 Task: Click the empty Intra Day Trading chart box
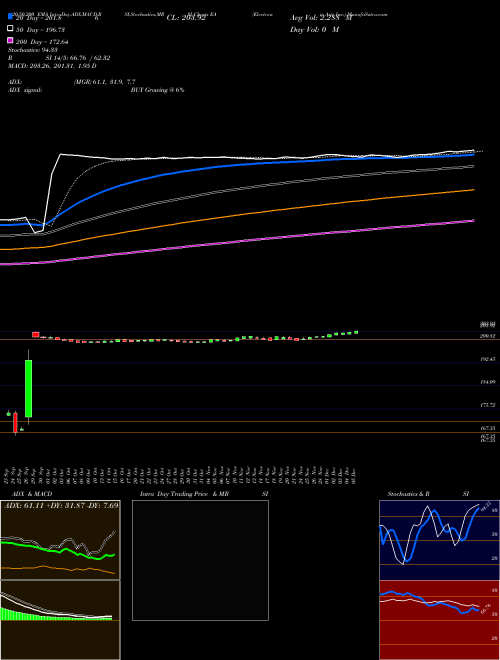tap(200, 560)
